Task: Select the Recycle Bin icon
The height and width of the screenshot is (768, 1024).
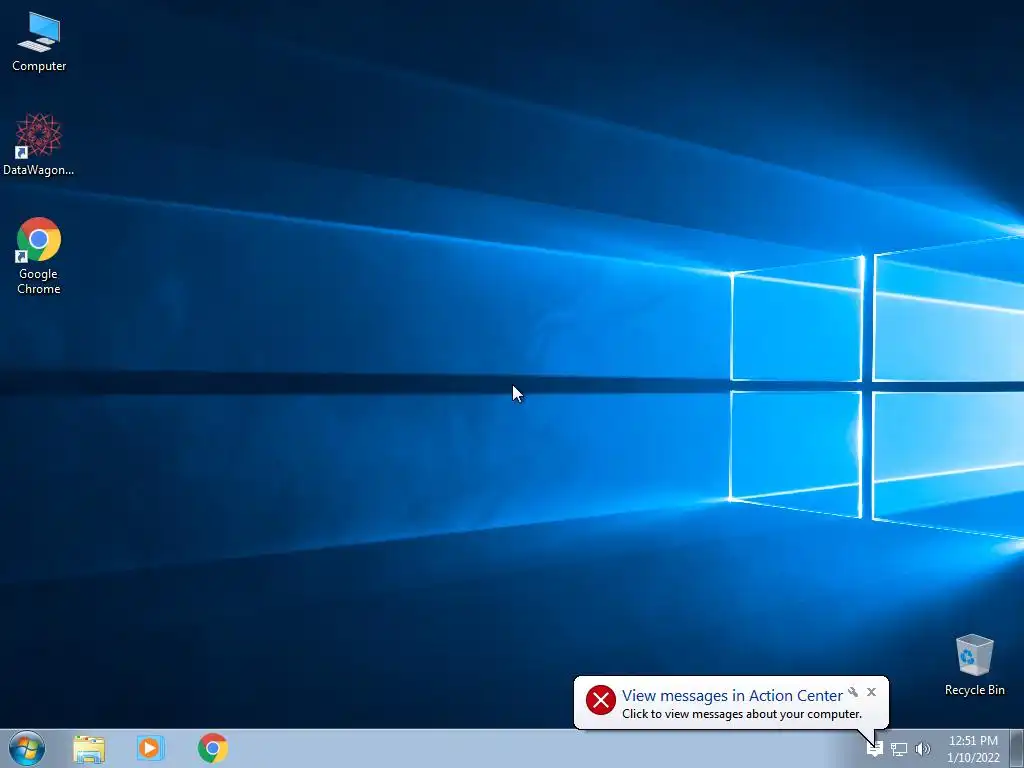Action: coord(974,665)
